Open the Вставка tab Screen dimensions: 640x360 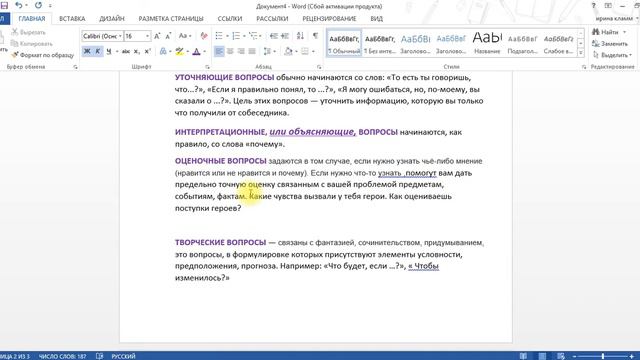pos(72,19)
